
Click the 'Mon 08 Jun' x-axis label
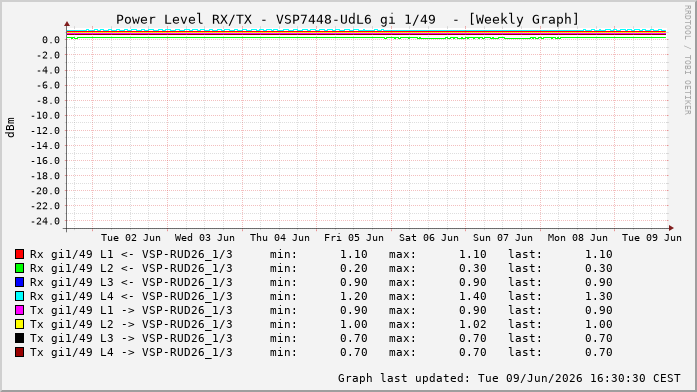click(577, 238)
